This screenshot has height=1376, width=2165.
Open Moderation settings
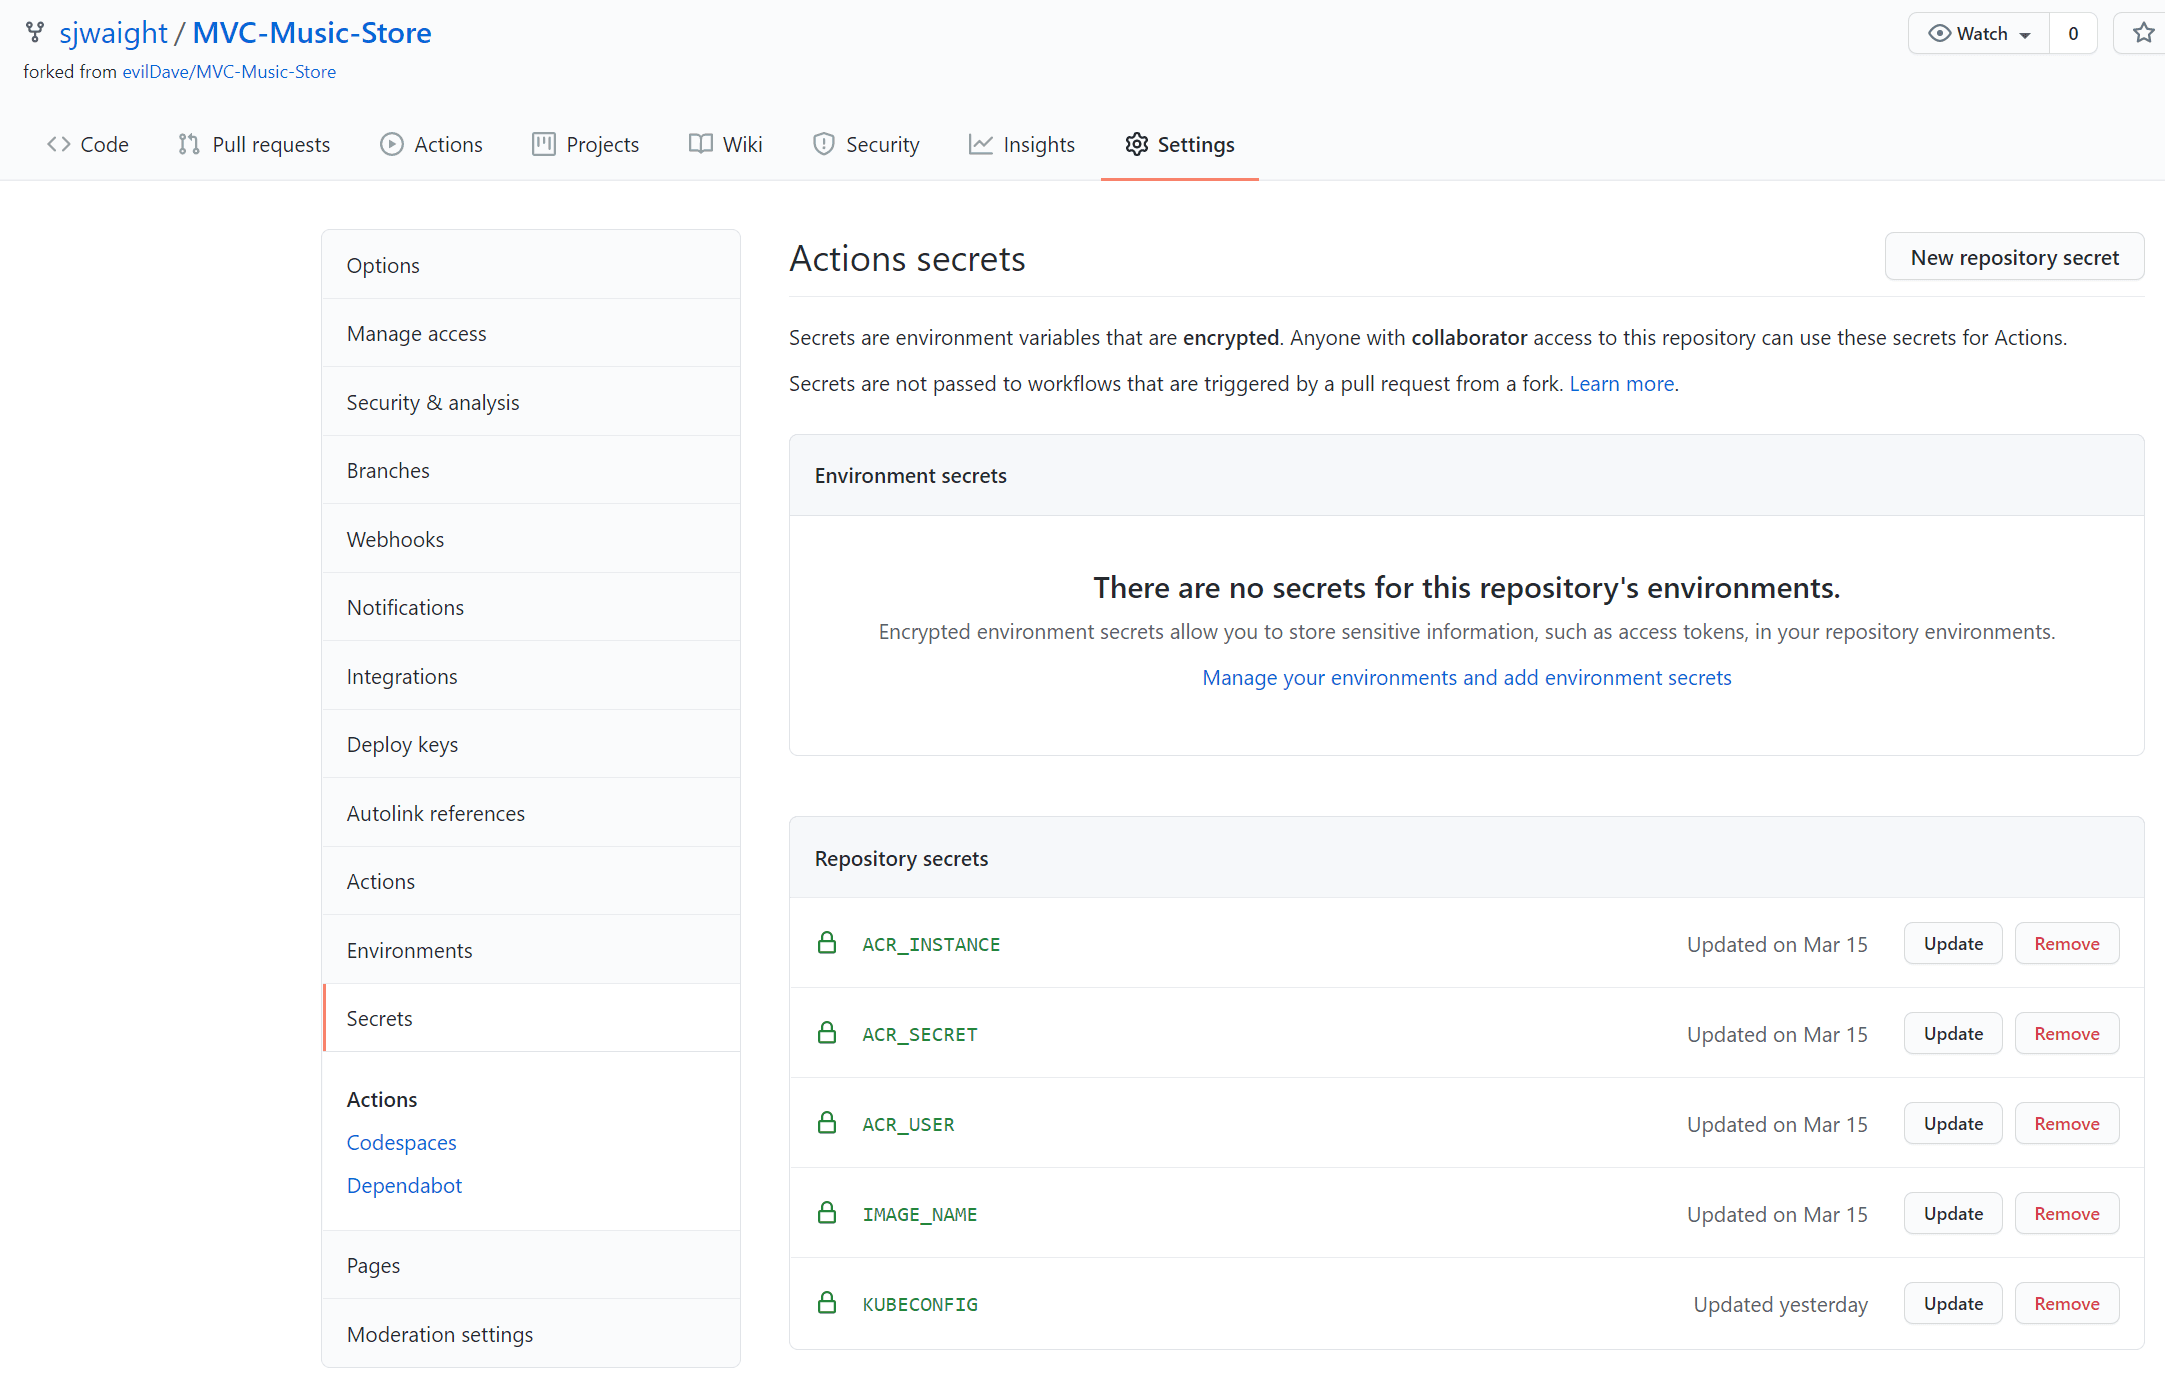tap(531, 1334)
